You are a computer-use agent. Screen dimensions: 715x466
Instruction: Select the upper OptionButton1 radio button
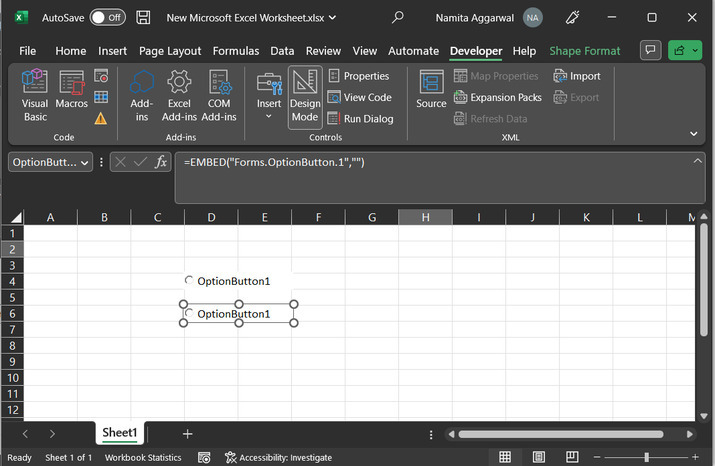point(190,281)
